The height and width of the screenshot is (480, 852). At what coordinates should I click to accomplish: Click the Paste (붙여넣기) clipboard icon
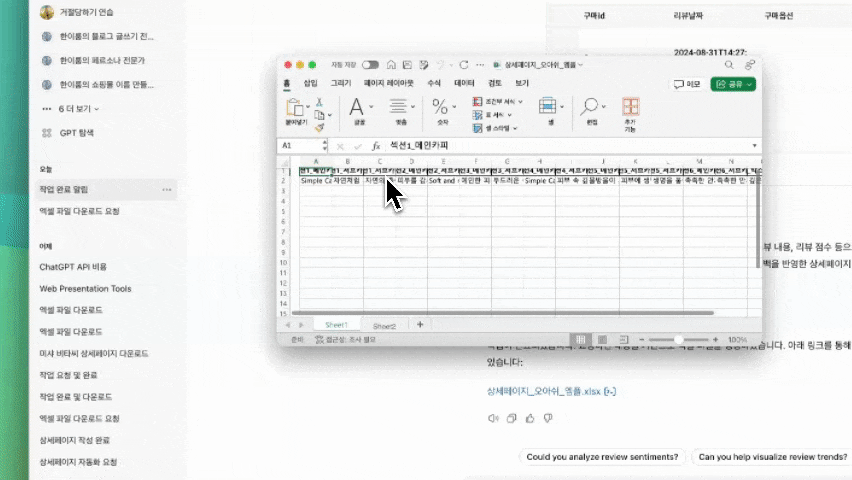295,107
